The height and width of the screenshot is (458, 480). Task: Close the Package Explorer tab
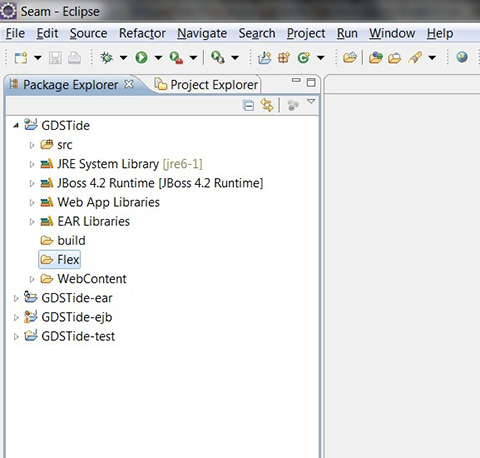(129, 84)
